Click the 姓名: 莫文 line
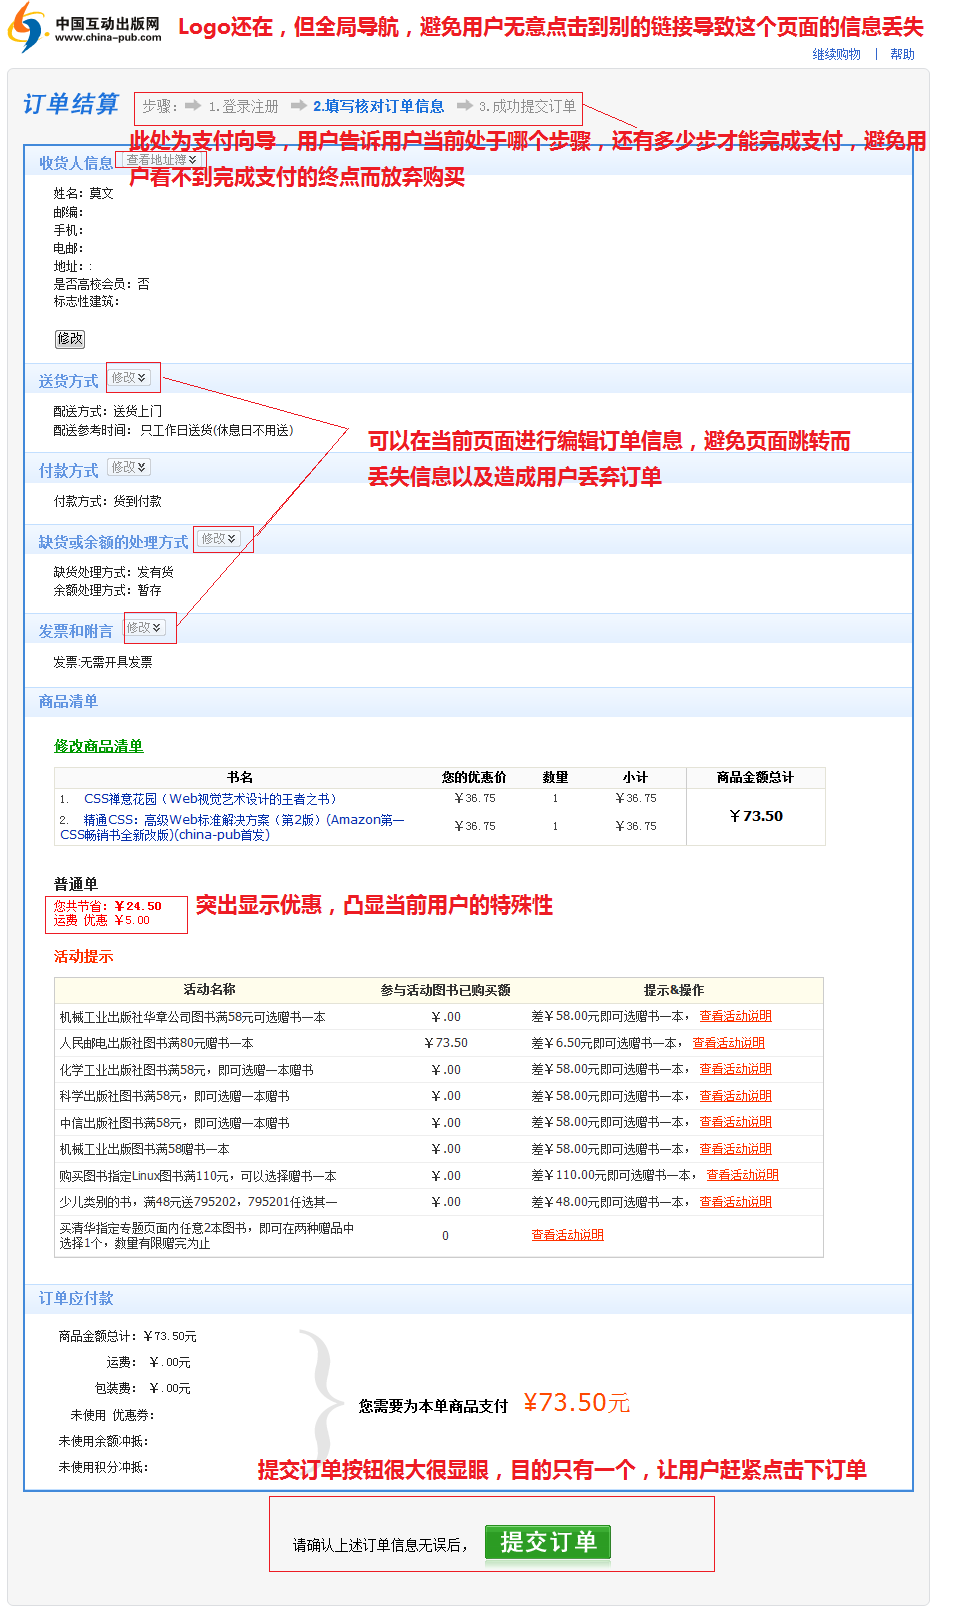Viewport: 957px width, 1613px height. click(83, 193)
